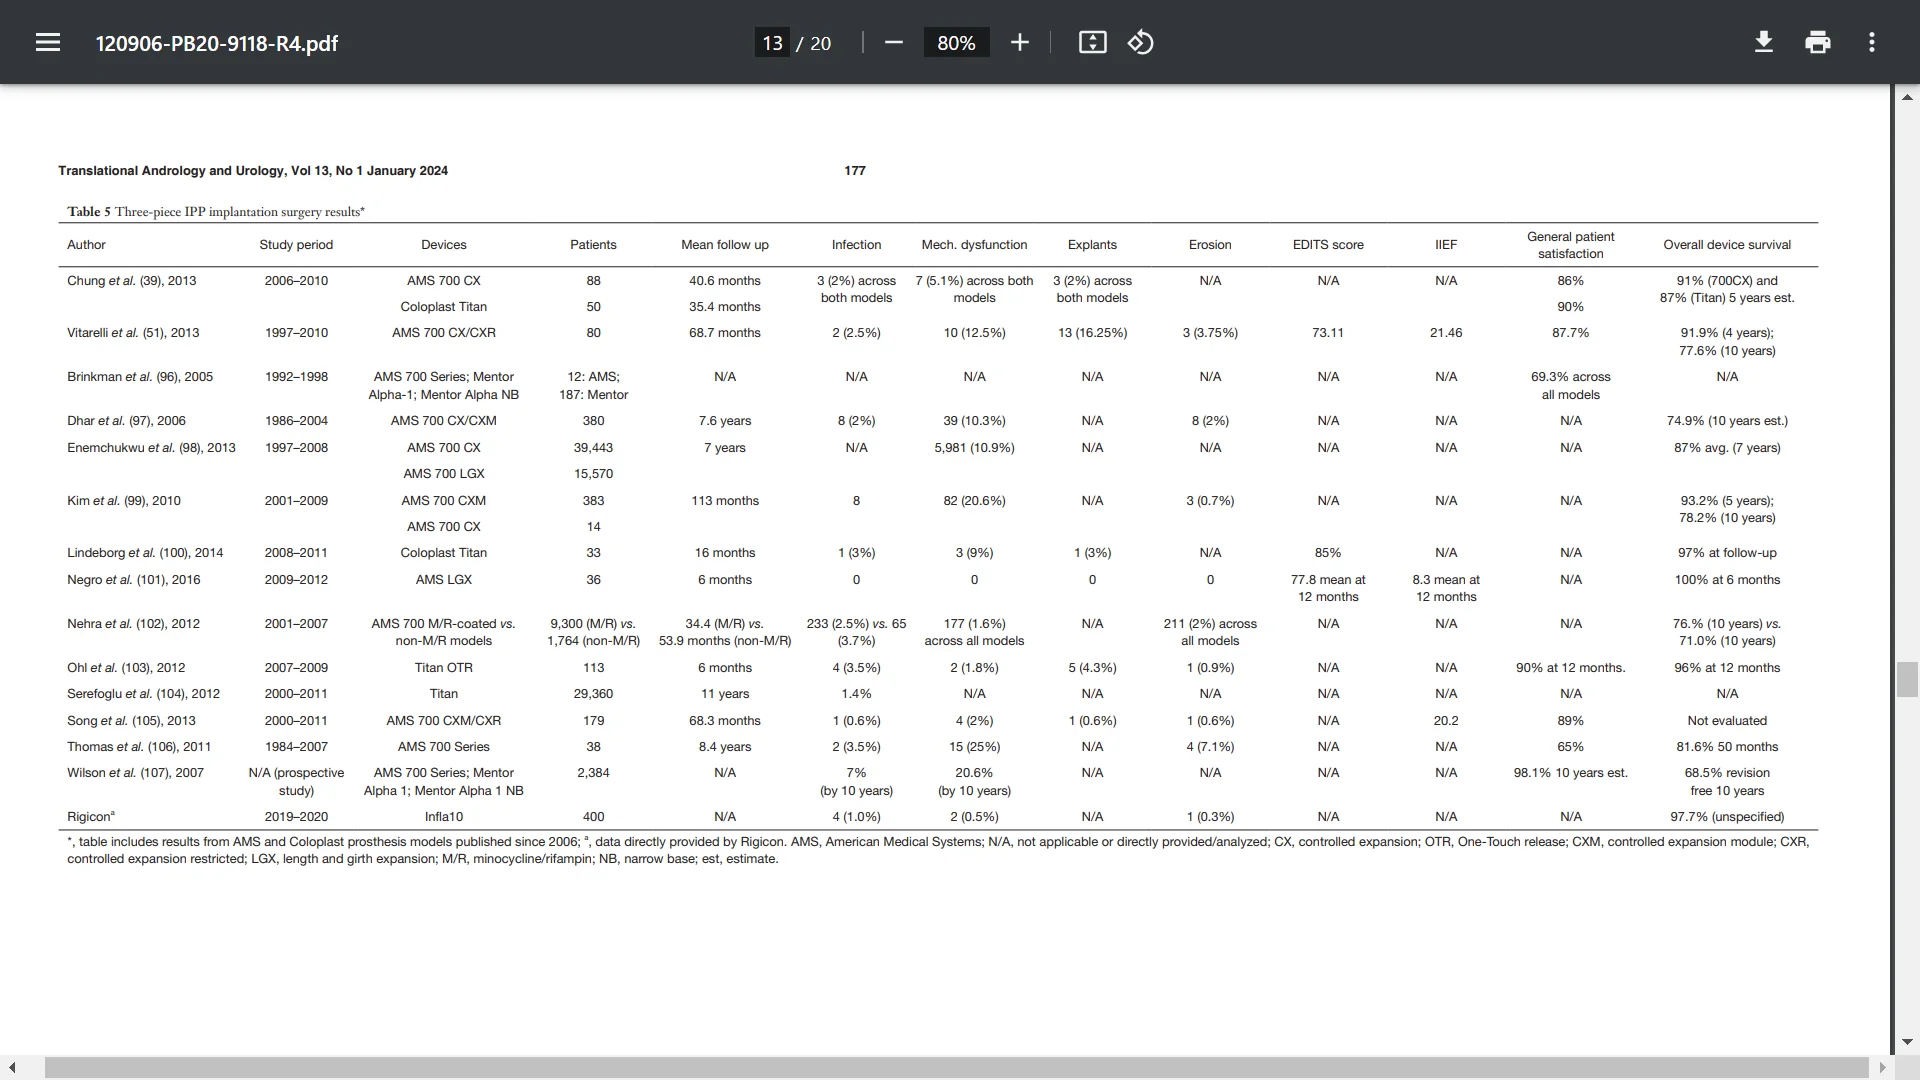The width and height of the screenshot is (1920, 1080).
Task: Click the 'Mech. dysfunction' column header
Action: (975, 245)
